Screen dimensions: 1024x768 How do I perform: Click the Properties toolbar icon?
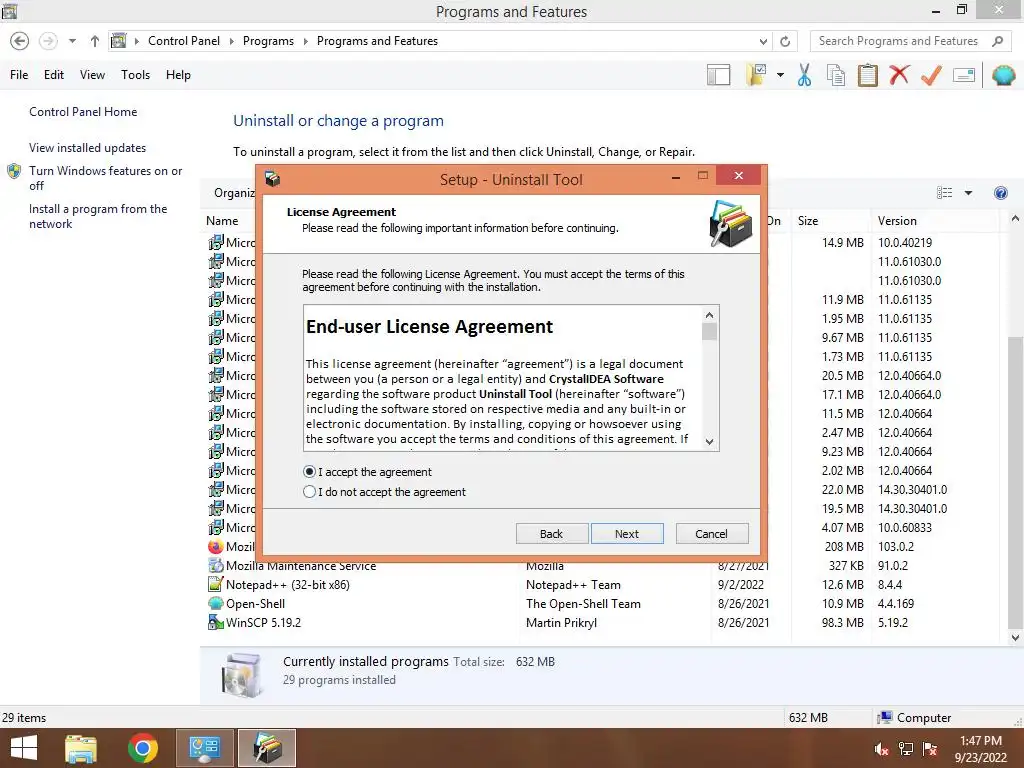[x=964, y=75]
